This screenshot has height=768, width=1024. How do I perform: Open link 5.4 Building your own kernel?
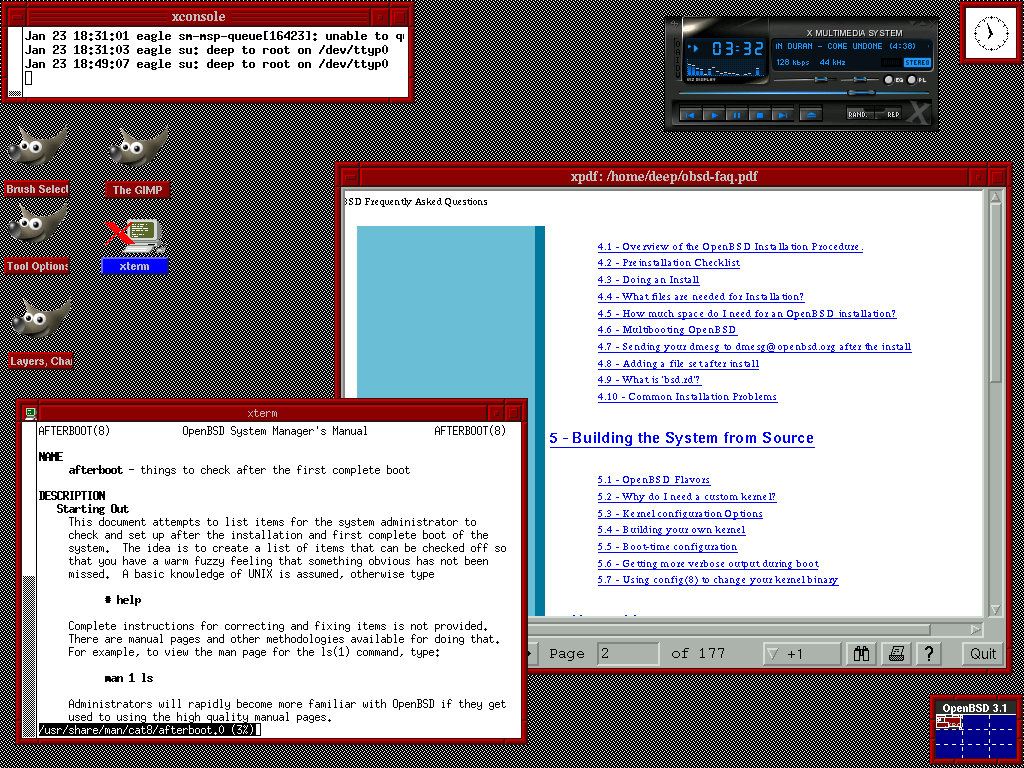point(671,530)
